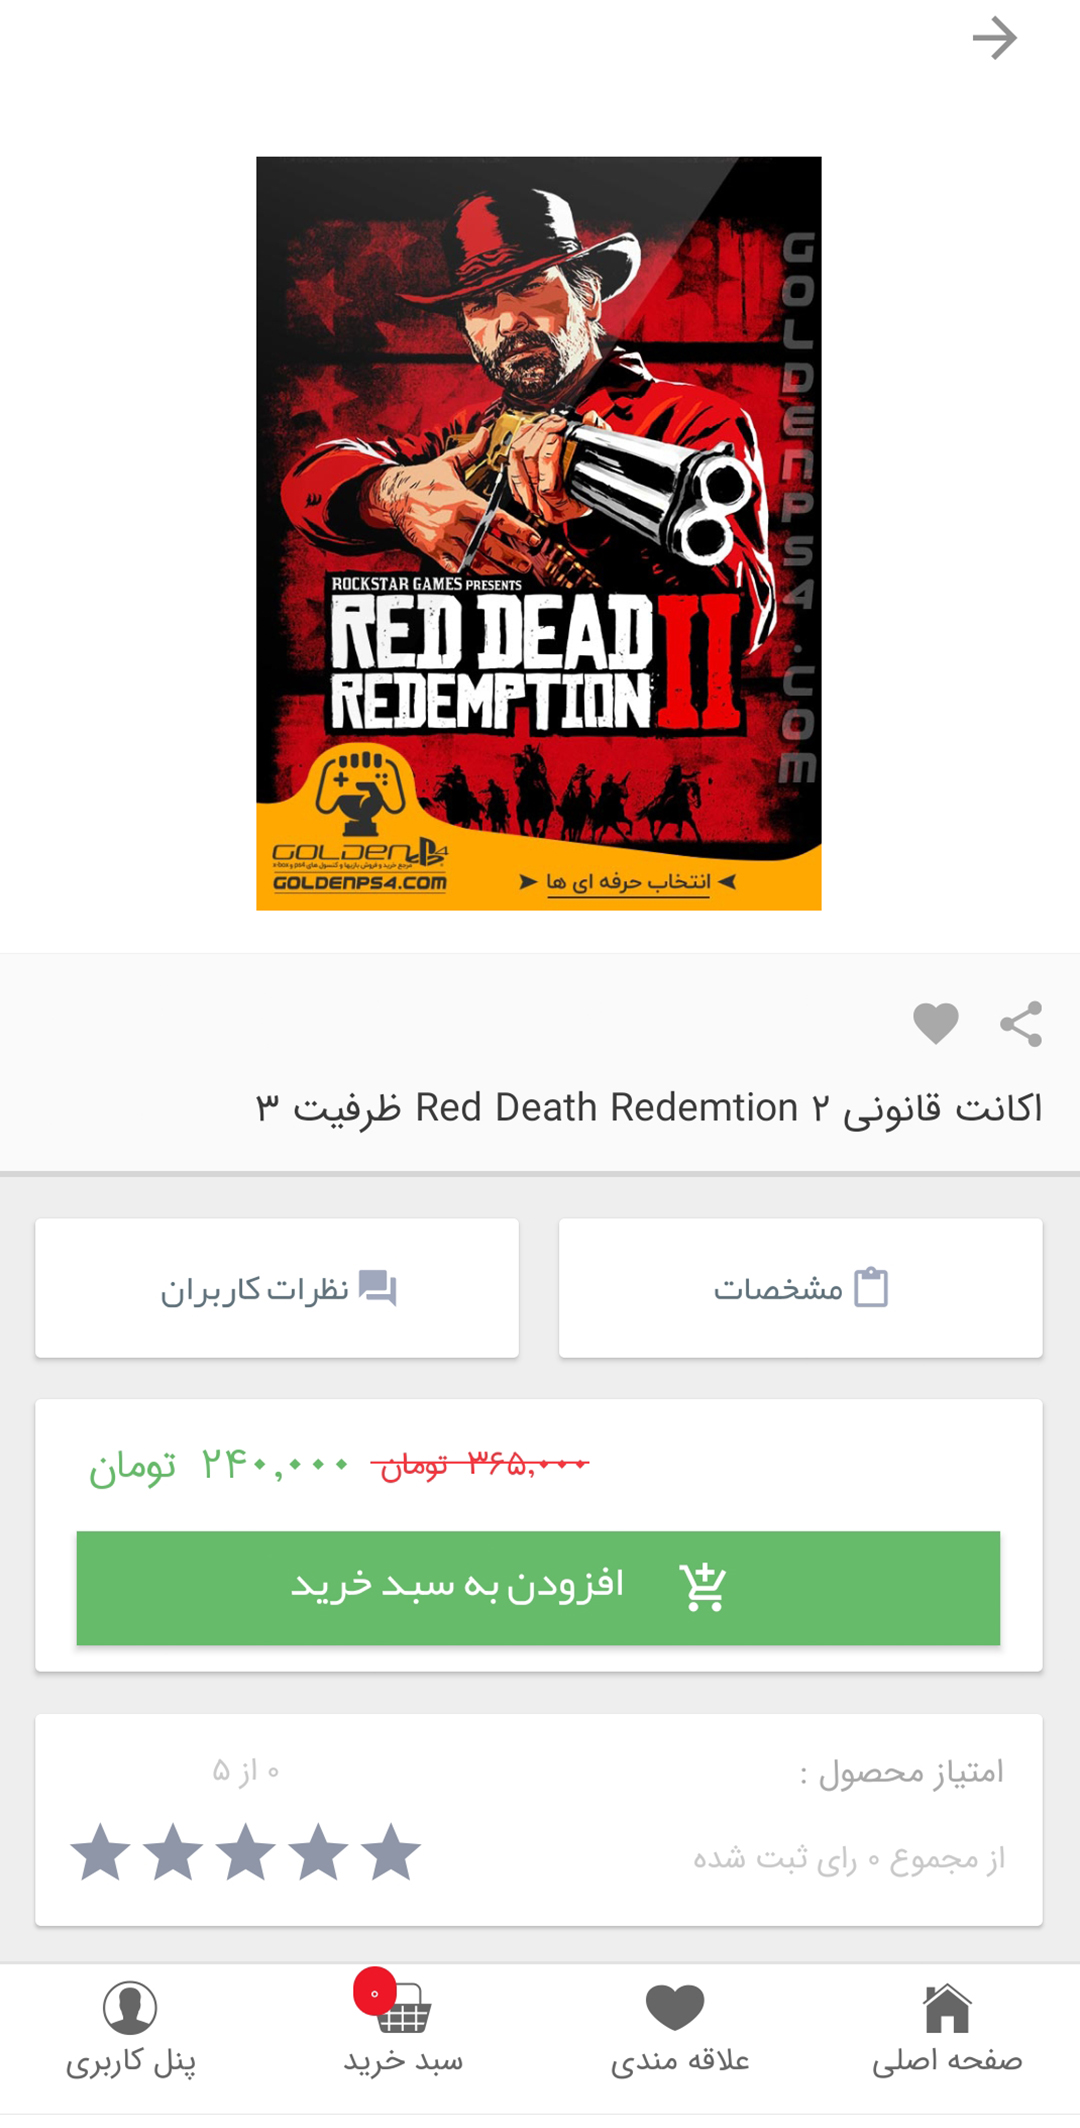1080x2128 pixels.
Task: Rate the product three stars
Action: pos(246,1852)
